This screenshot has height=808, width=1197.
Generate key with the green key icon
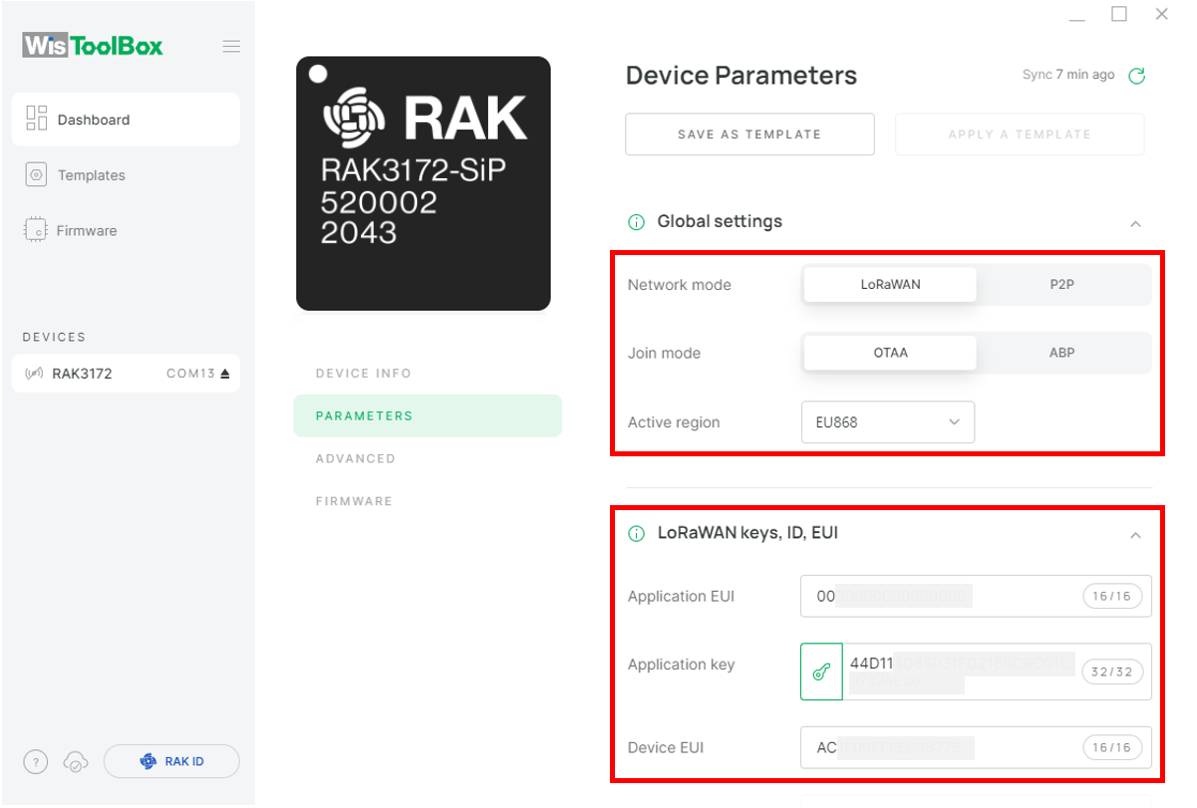(x=821, y=671)
